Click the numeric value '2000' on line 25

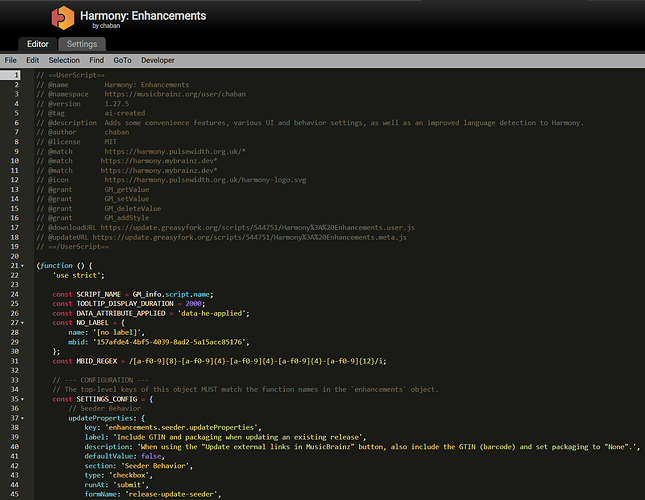click(x=193, y=304)
